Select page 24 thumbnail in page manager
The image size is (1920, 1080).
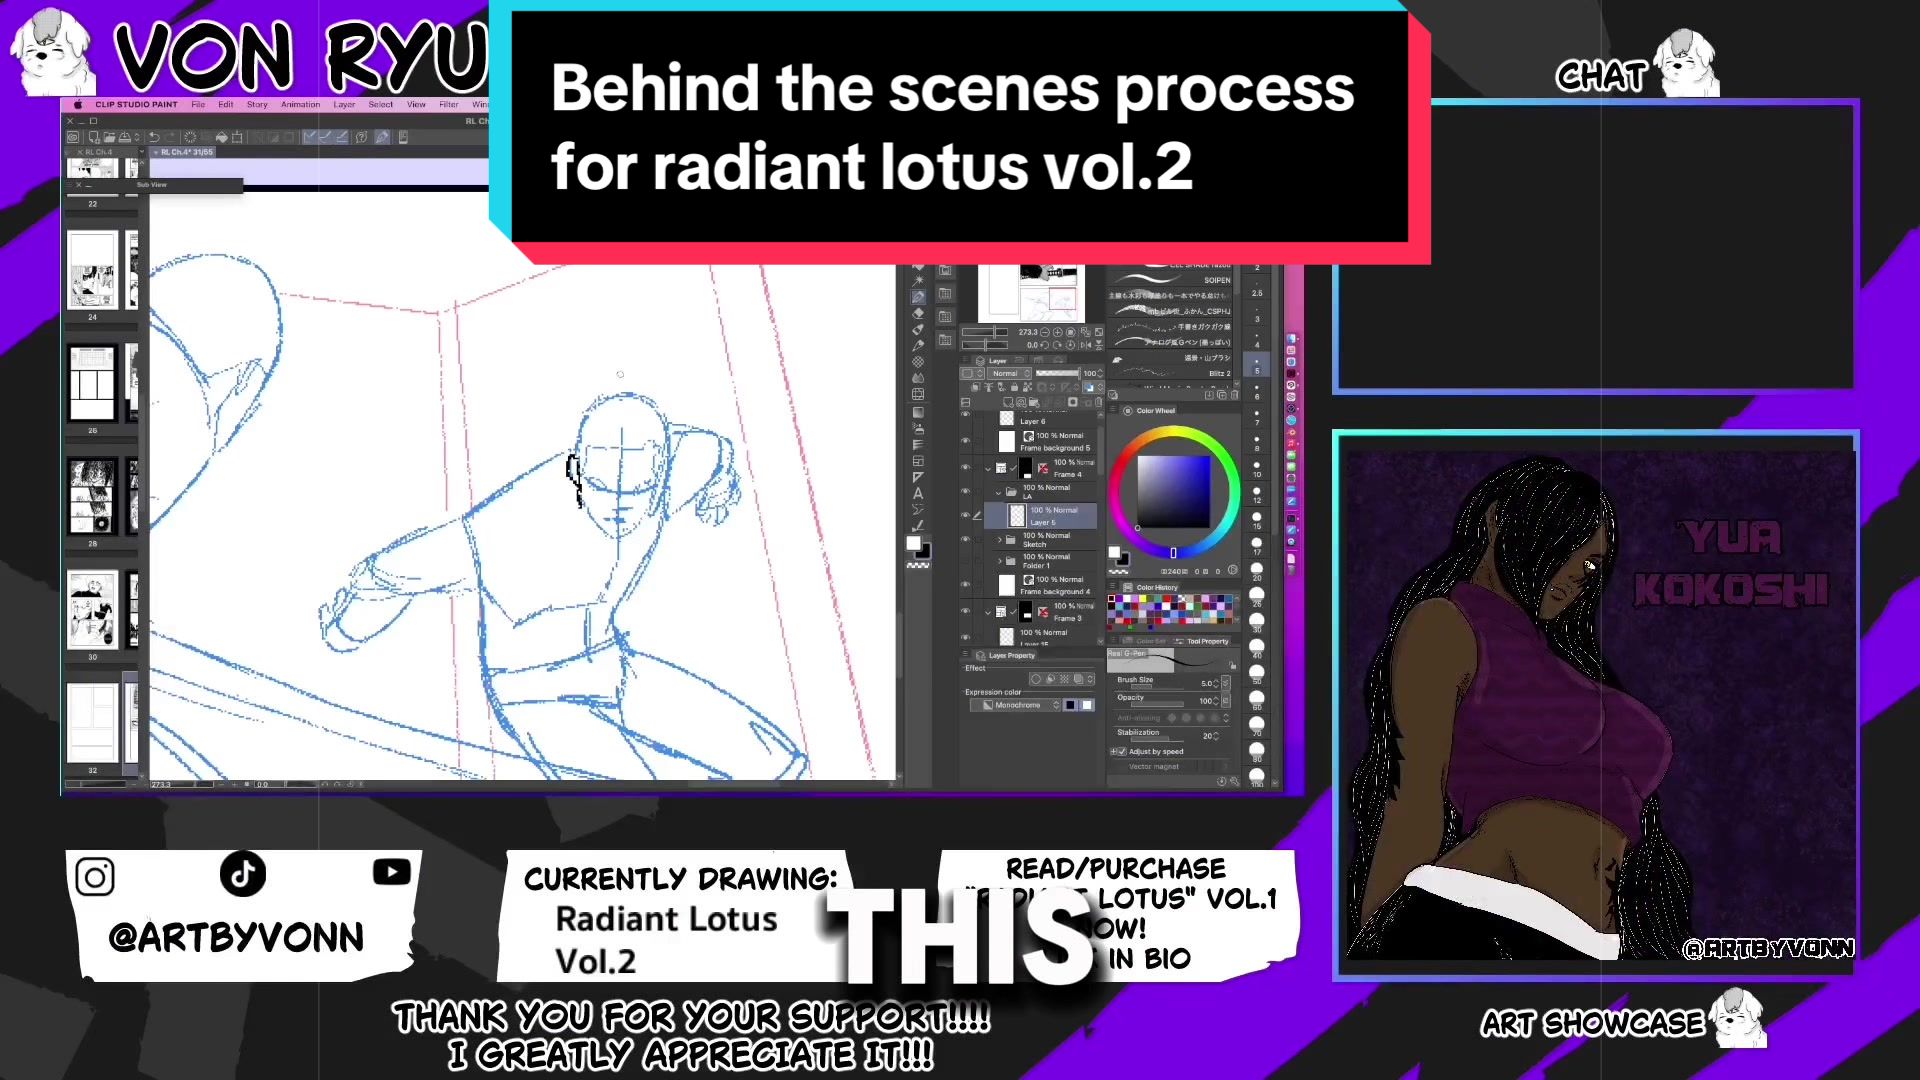[92, 271]
